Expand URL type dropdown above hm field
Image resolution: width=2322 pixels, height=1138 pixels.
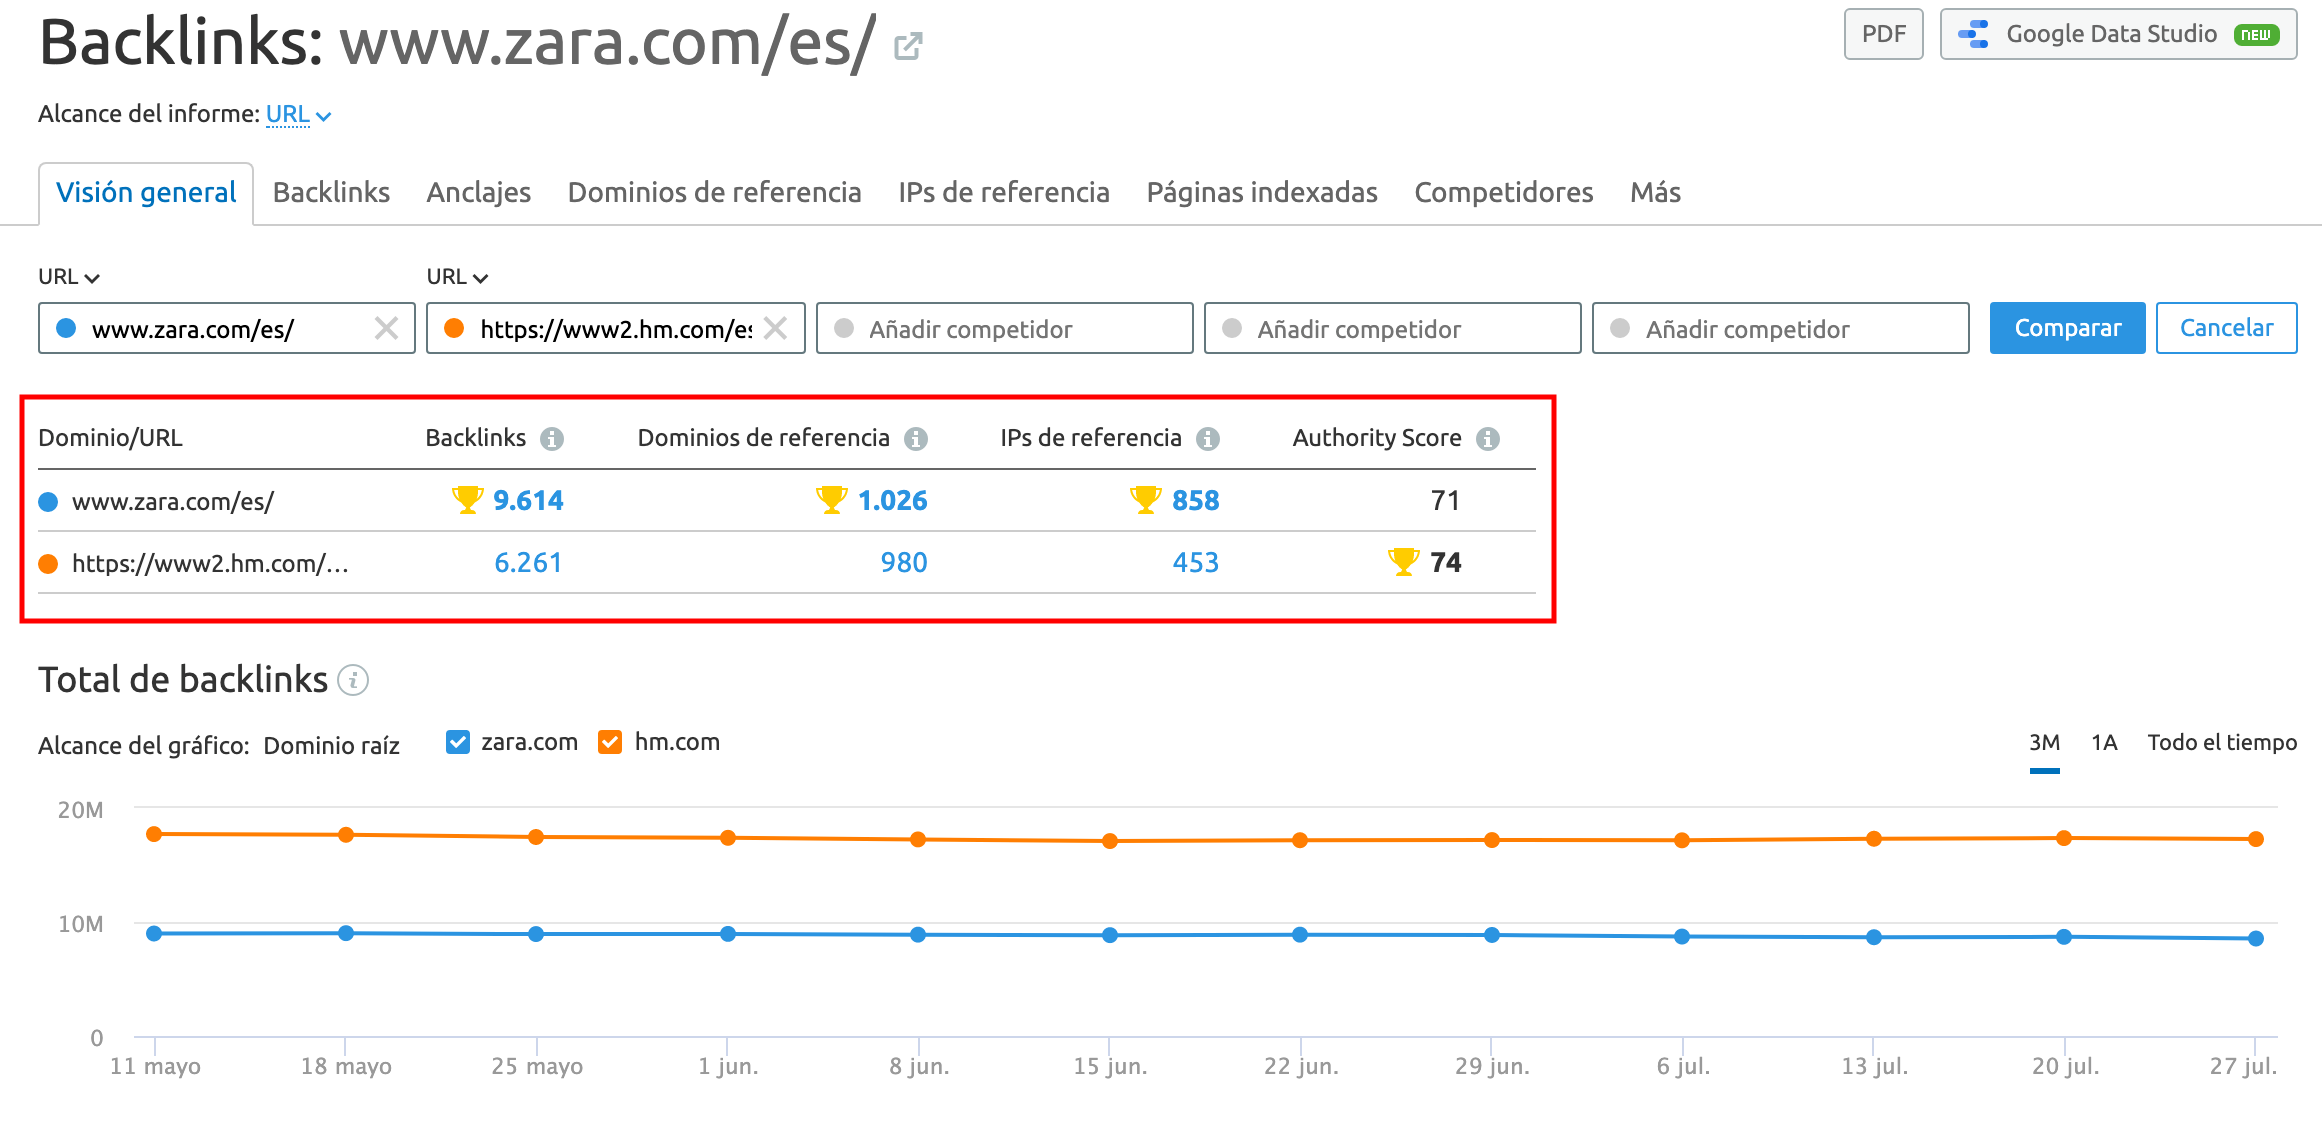[x=457, y=277]
